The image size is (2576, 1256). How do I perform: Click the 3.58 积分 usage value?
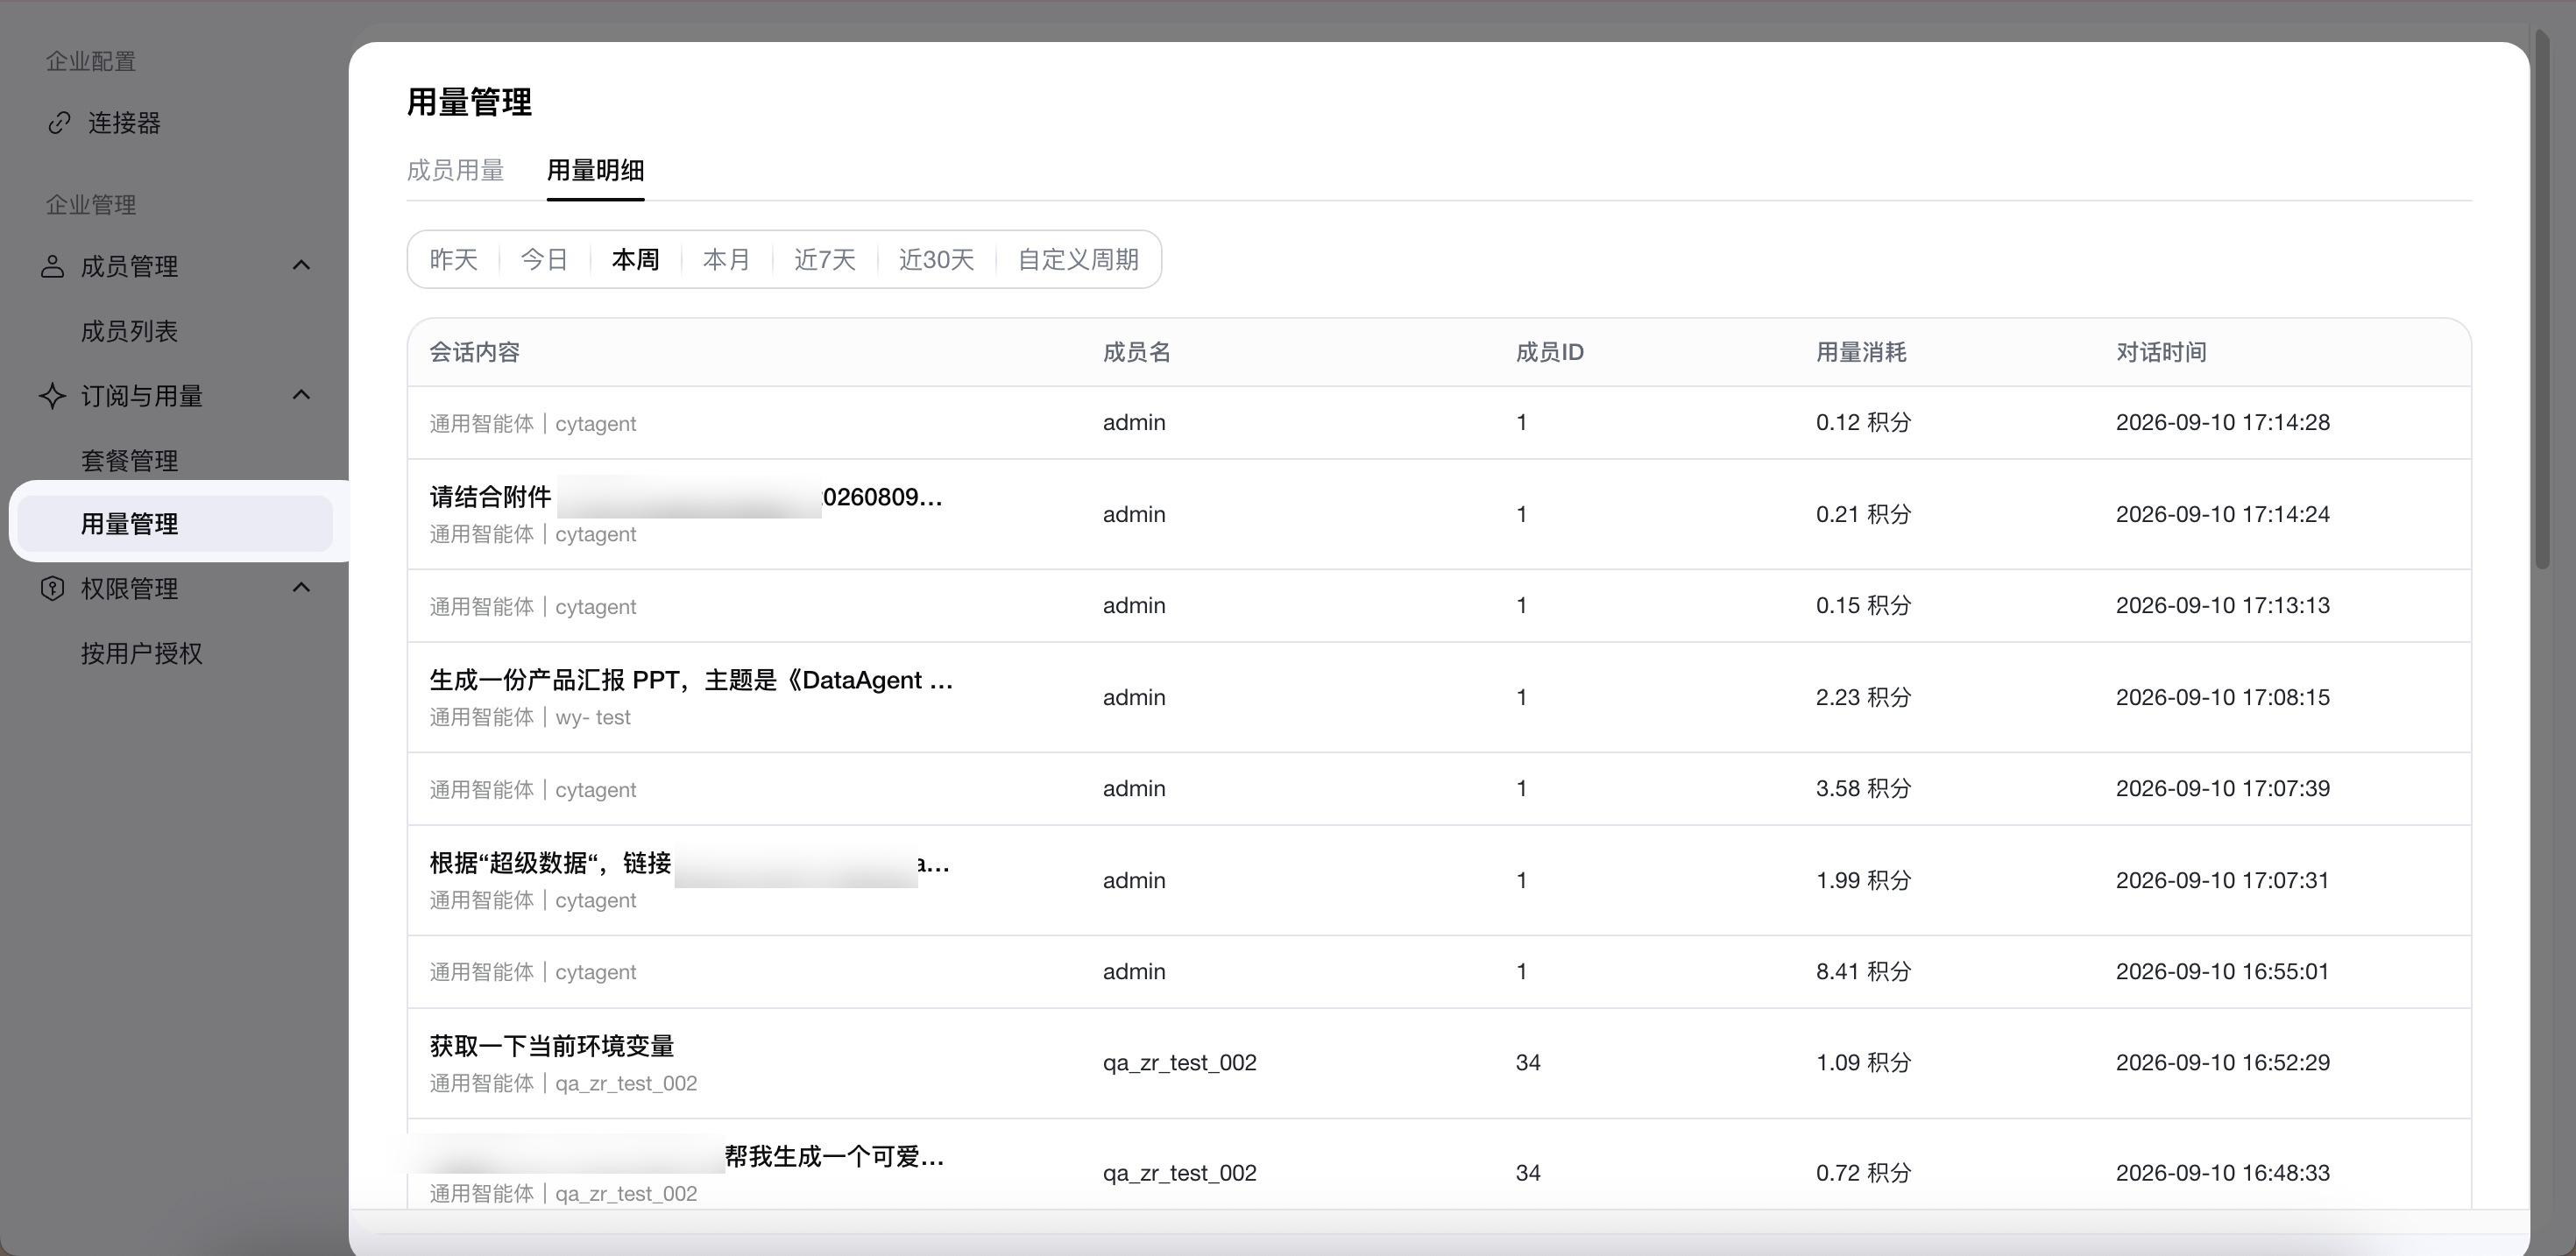[x=1863, y=788]
